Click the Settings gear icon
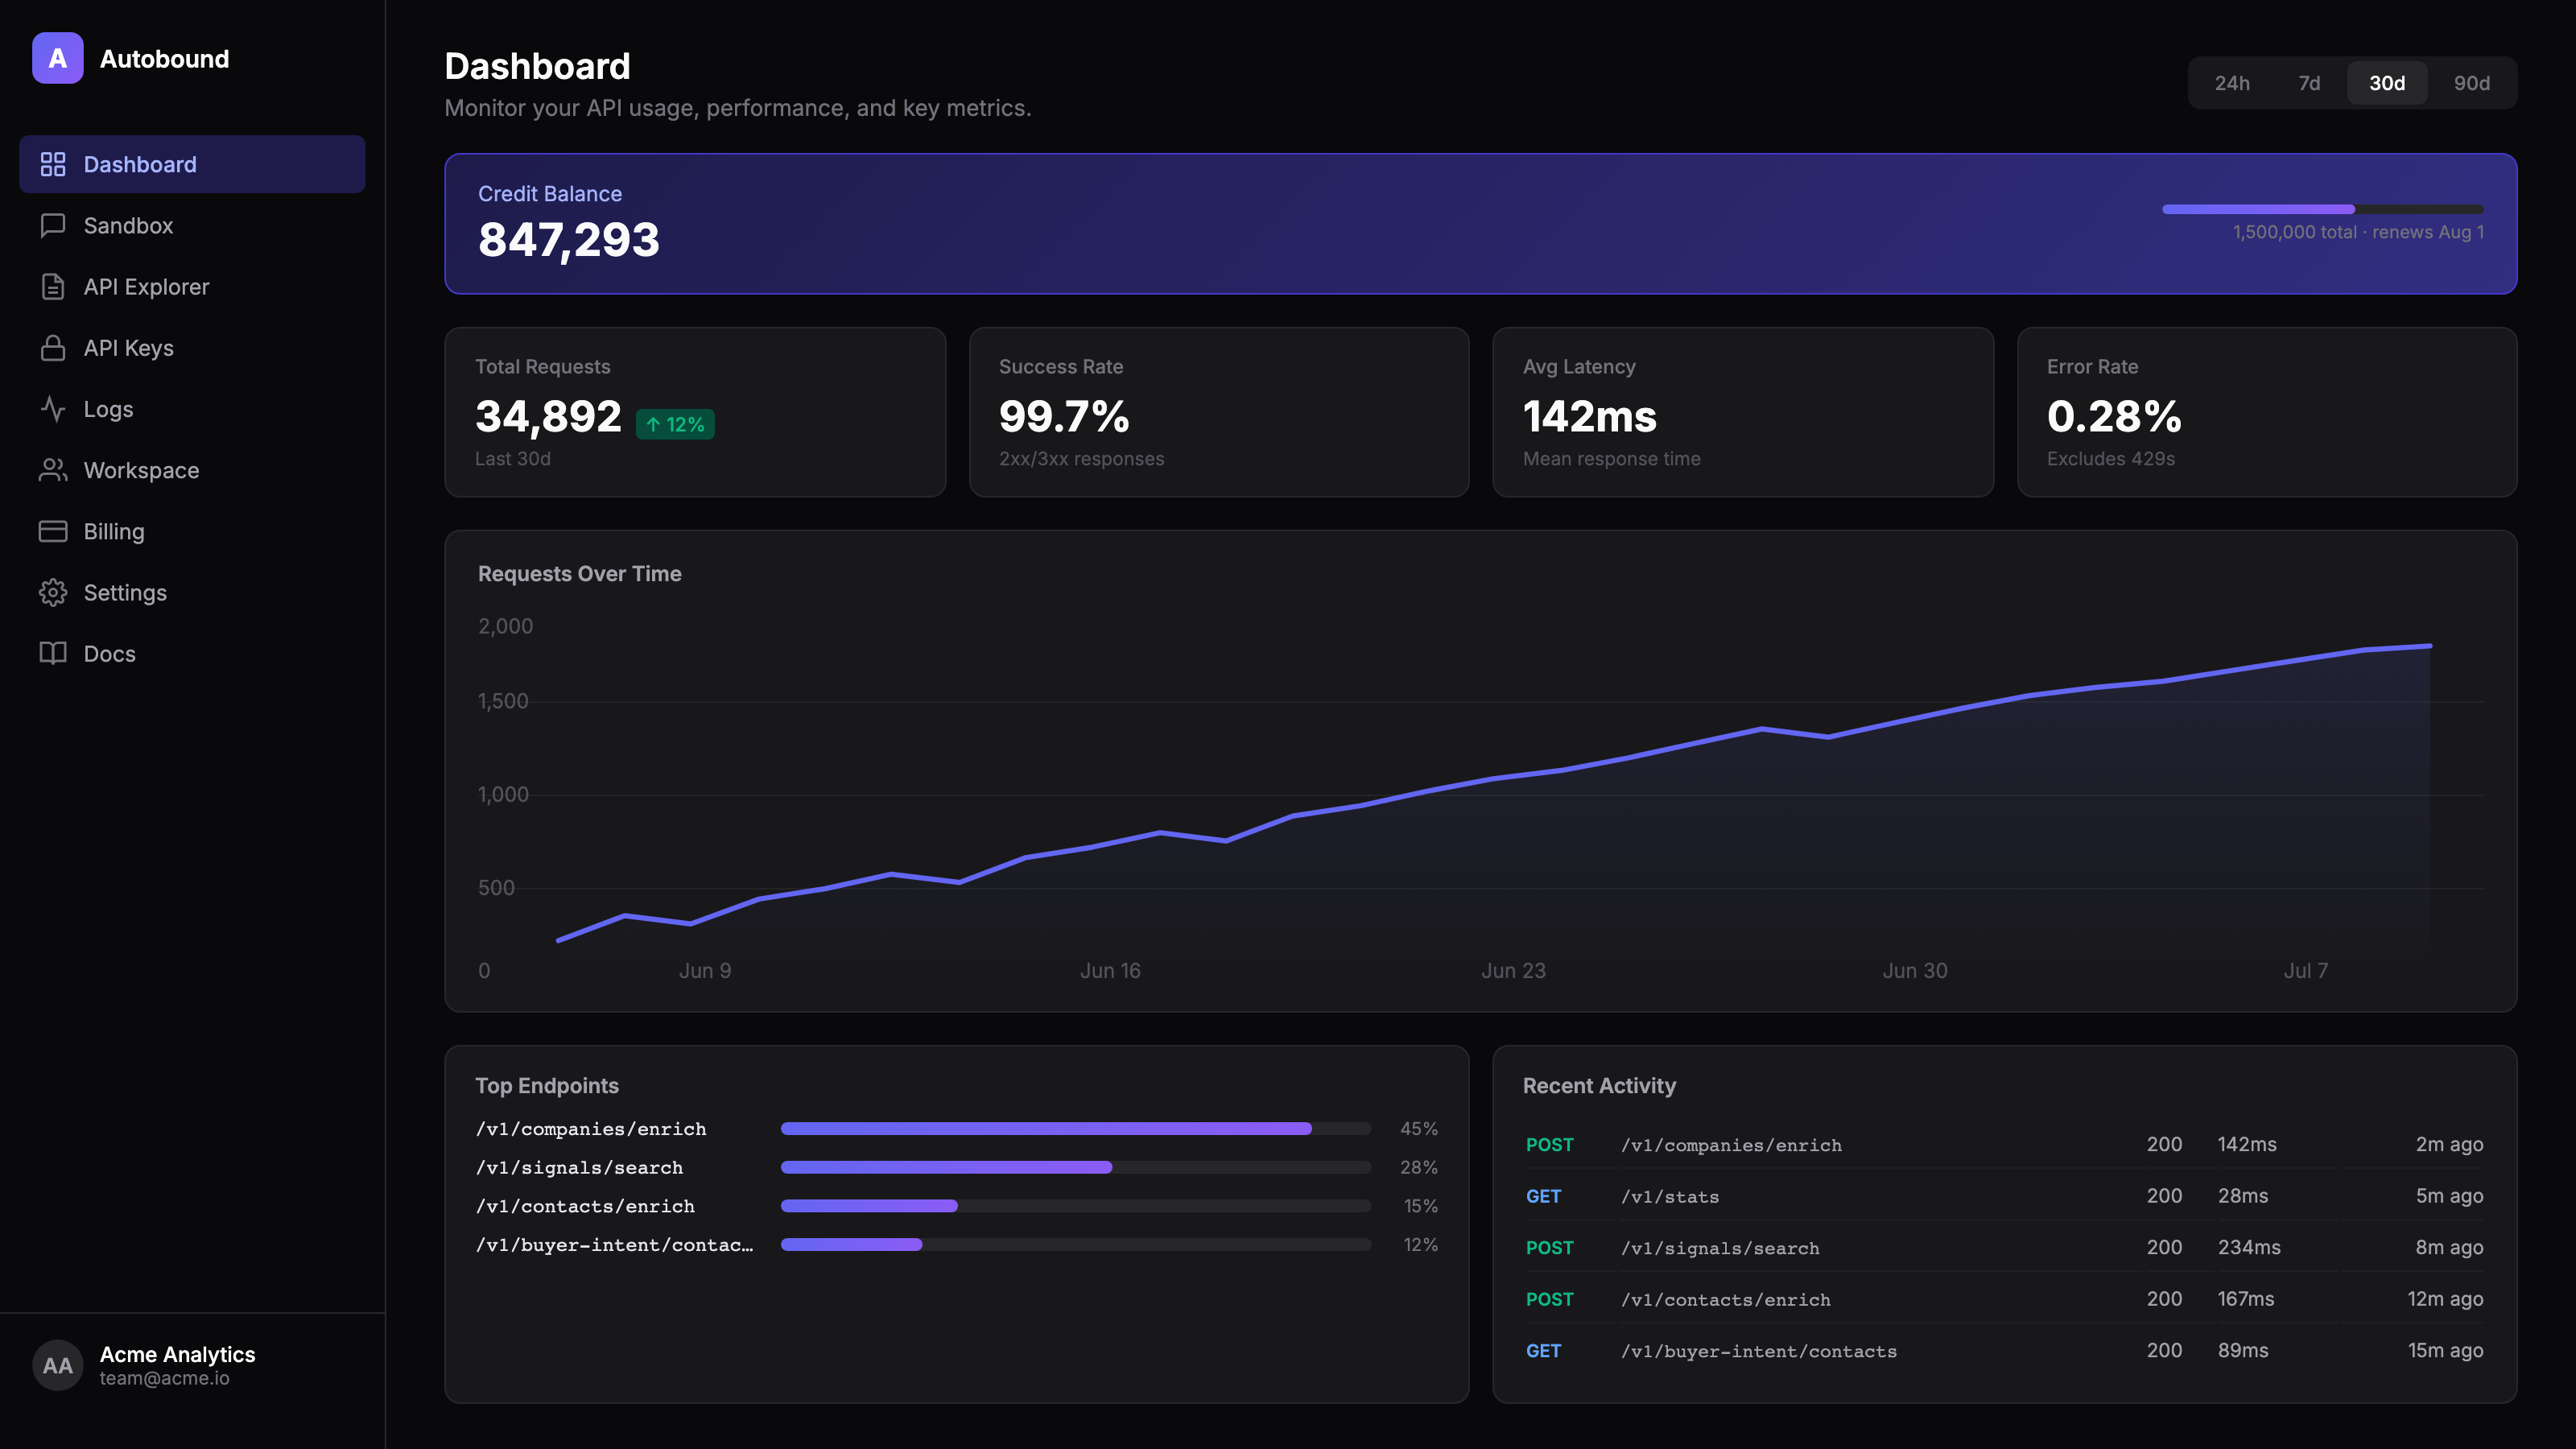2576x1449 pixels. [x=53, y=593]
